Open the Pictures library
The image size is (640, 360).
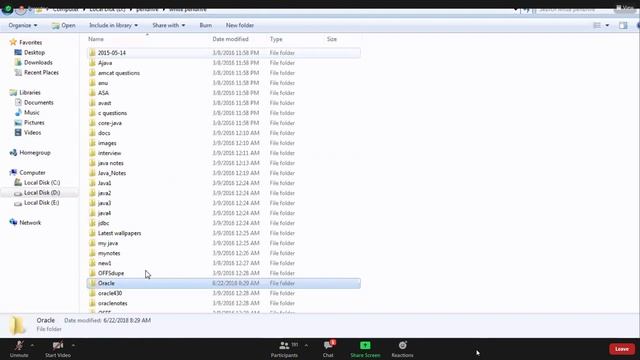pos(29,122)
